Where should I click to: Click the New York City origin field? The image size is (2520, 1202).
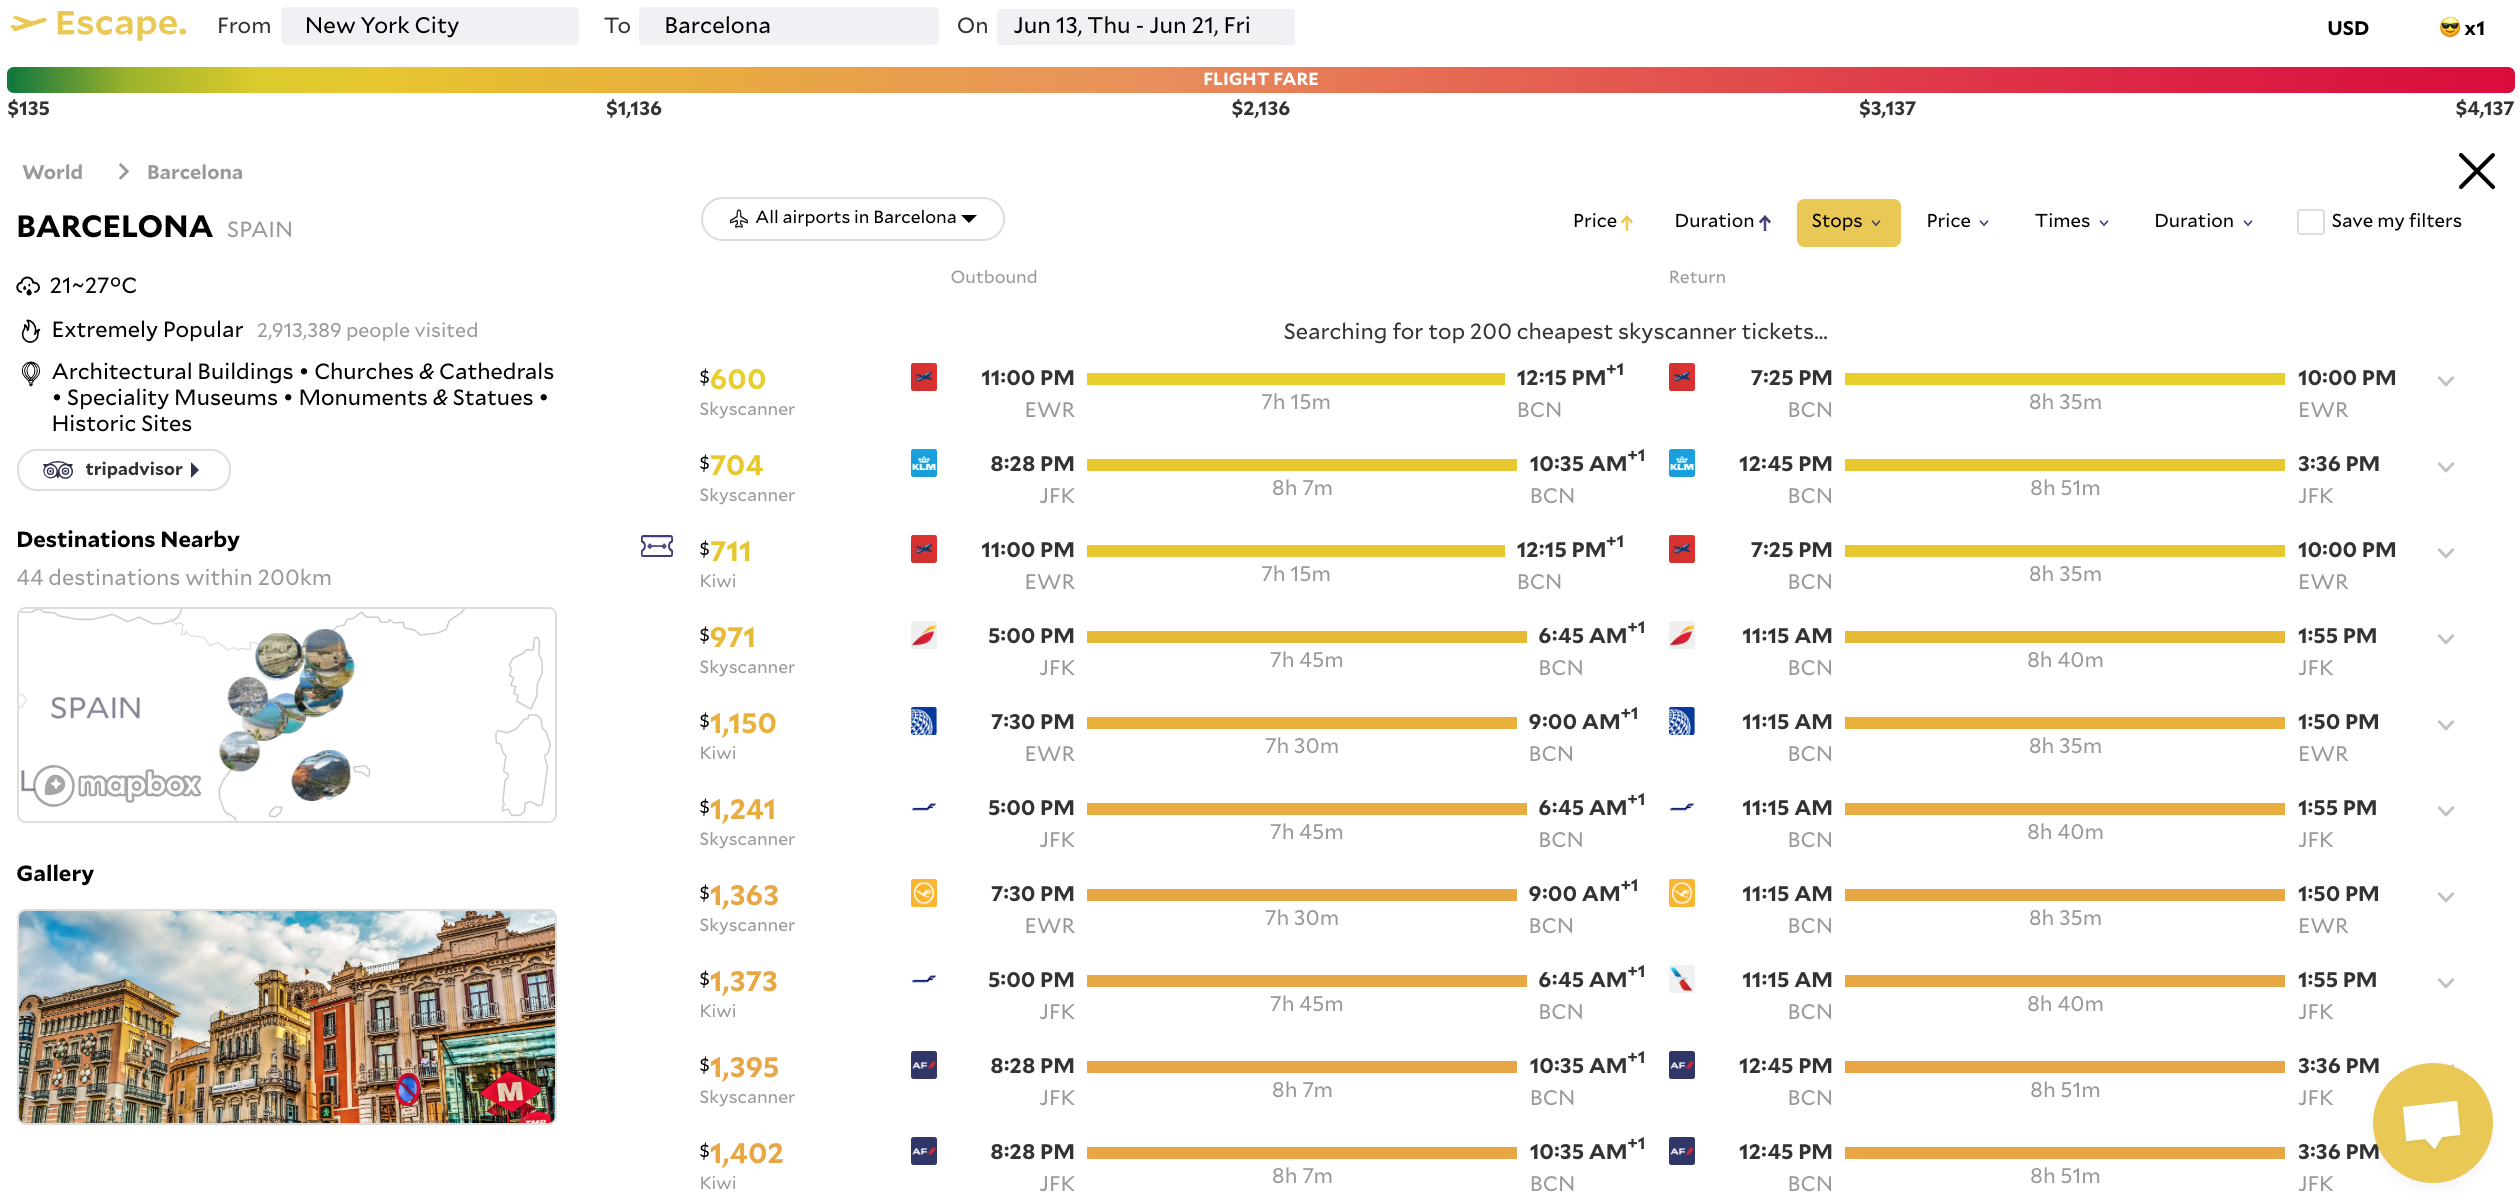tap(429, 26)
